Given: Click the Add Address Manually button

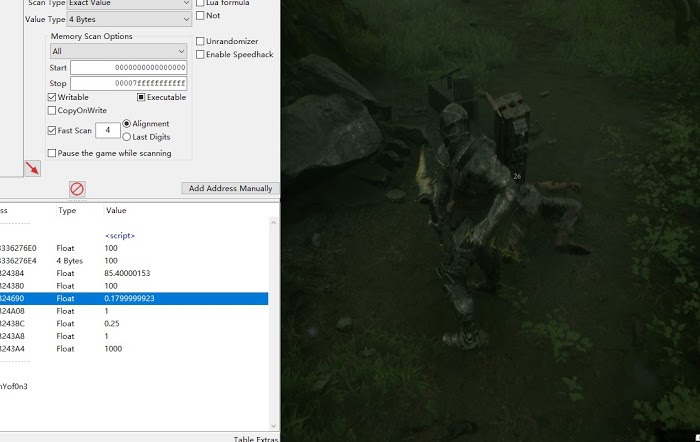Looking at the screenshot, I should [x=230, y=188].
